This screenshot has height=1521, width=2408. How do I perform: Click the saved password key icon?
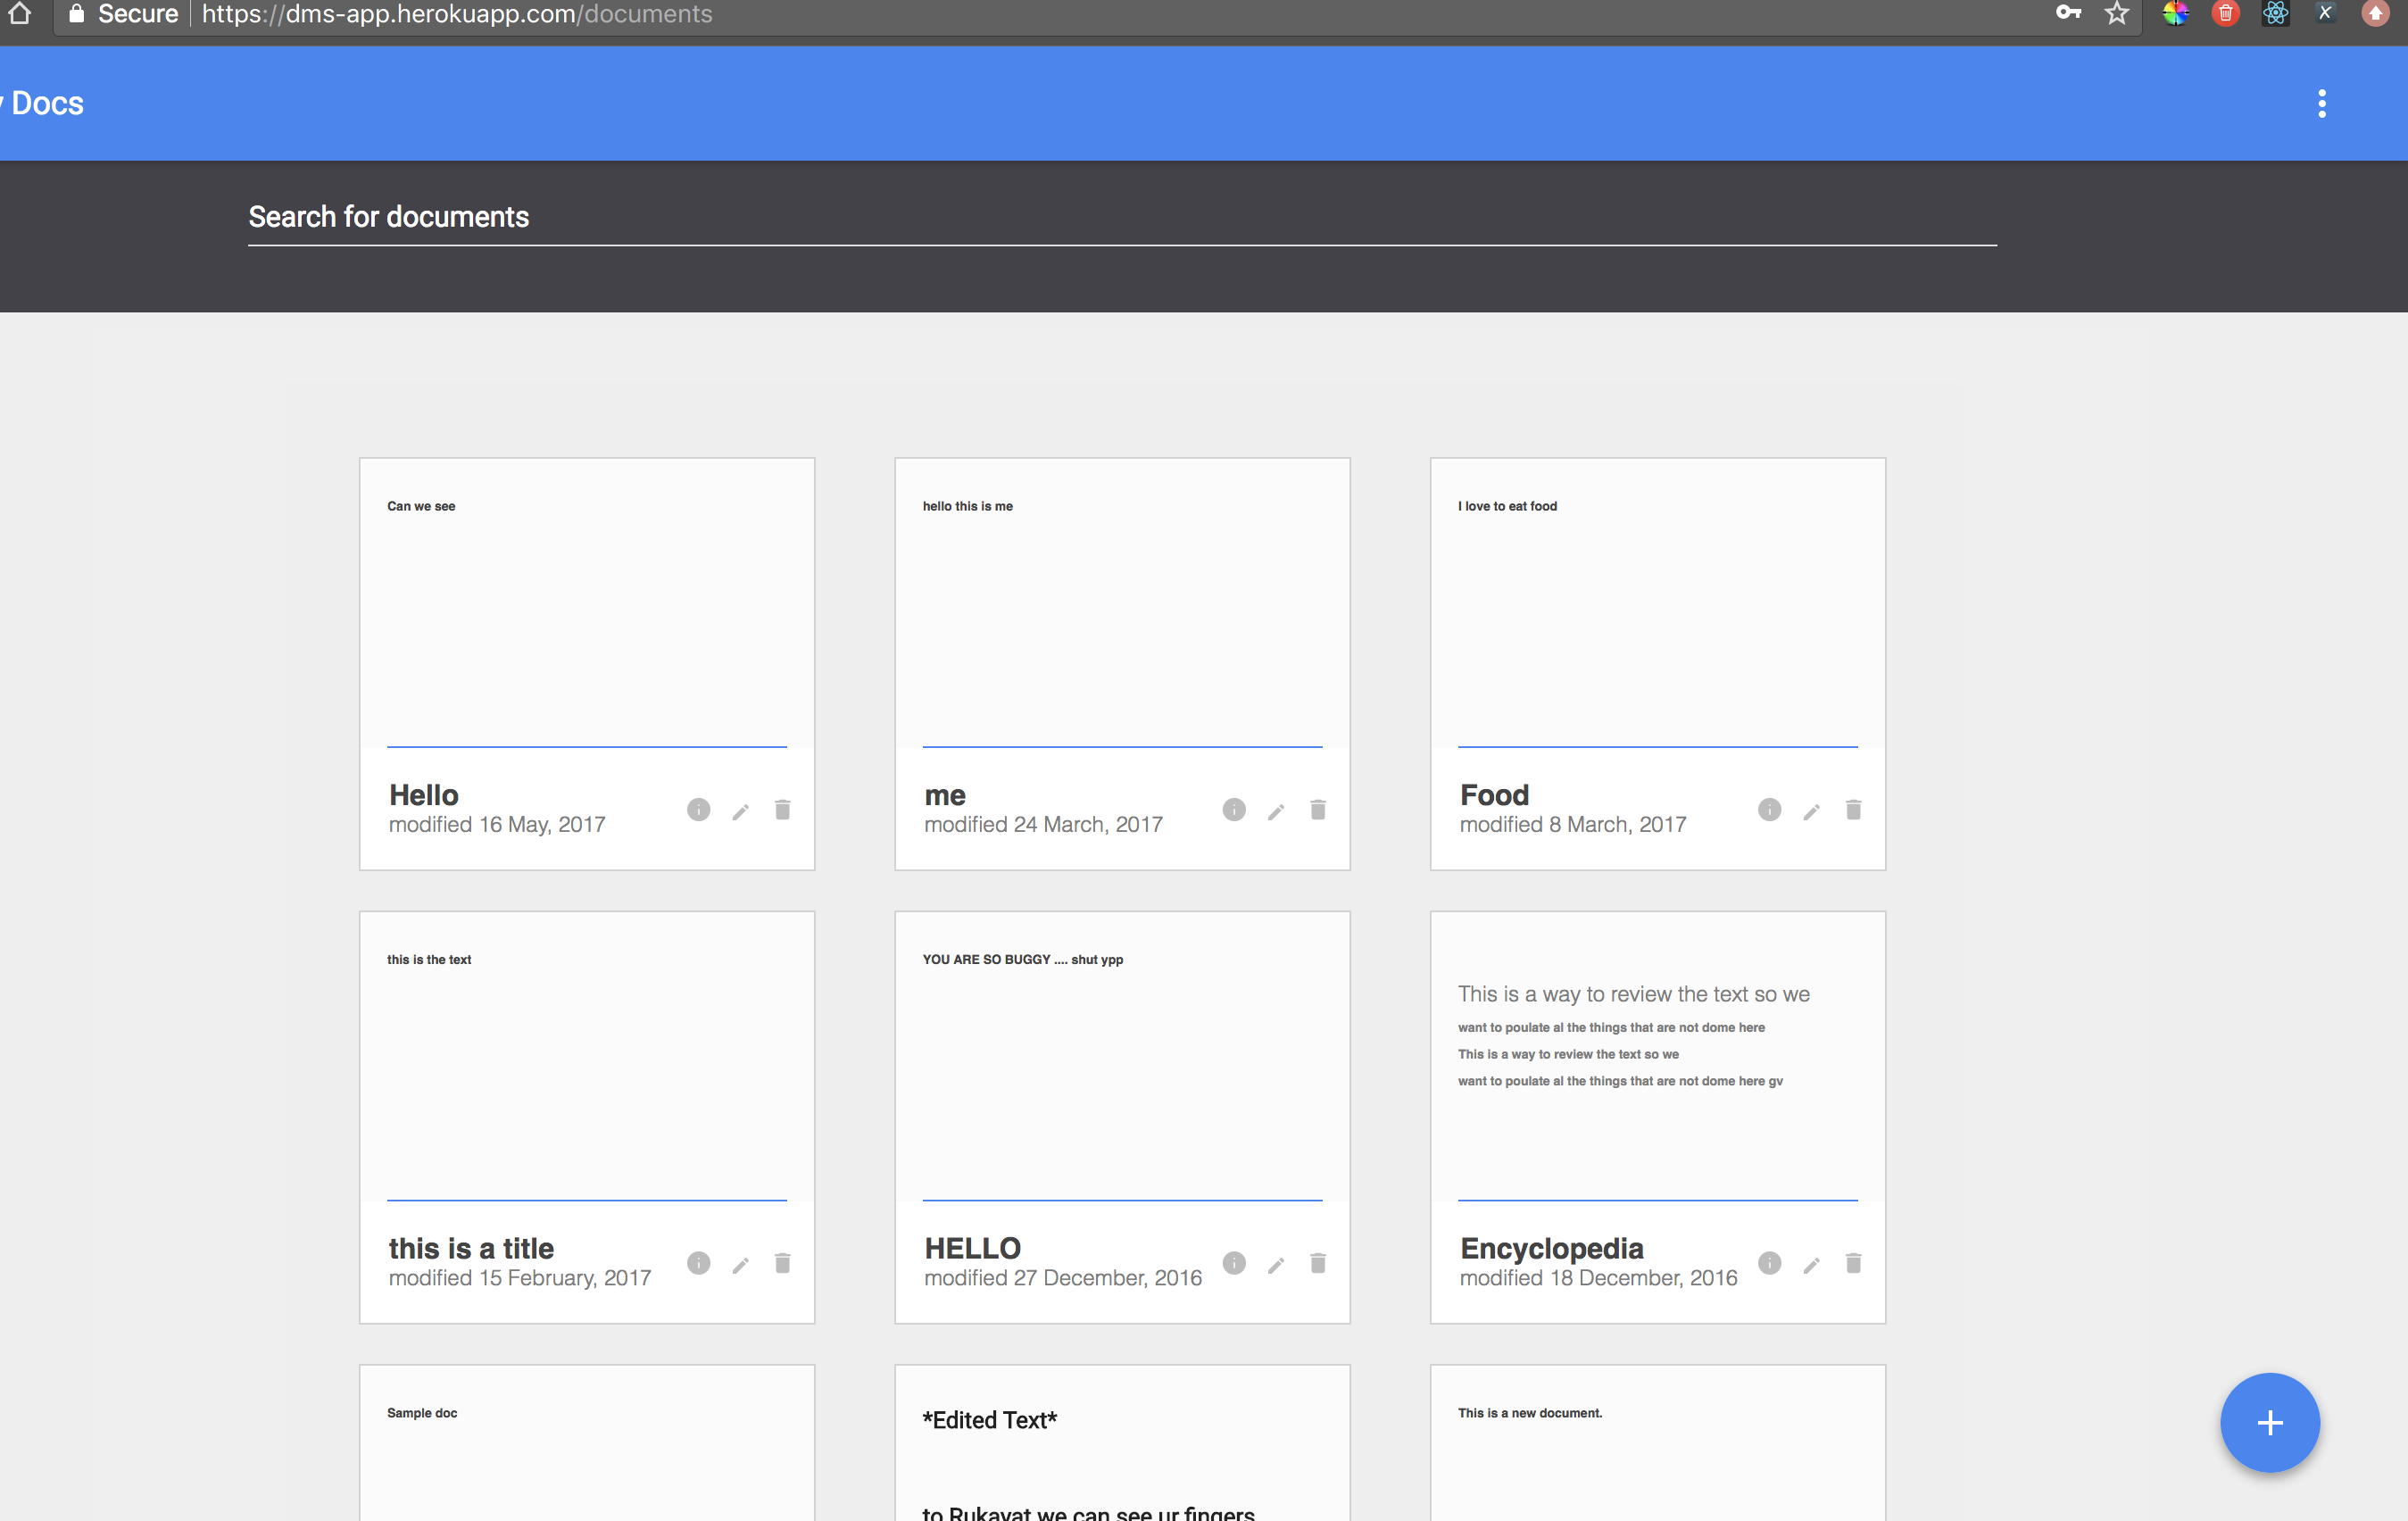coord(2067,13)
